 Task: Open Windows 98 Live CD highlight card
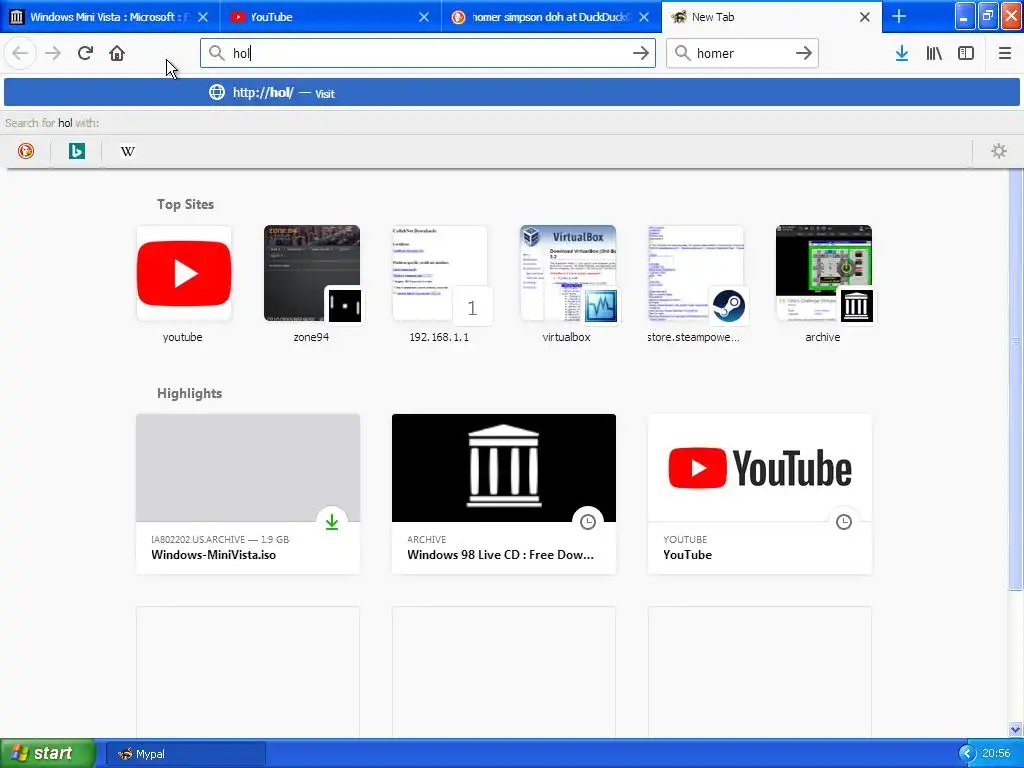point(504,494)
